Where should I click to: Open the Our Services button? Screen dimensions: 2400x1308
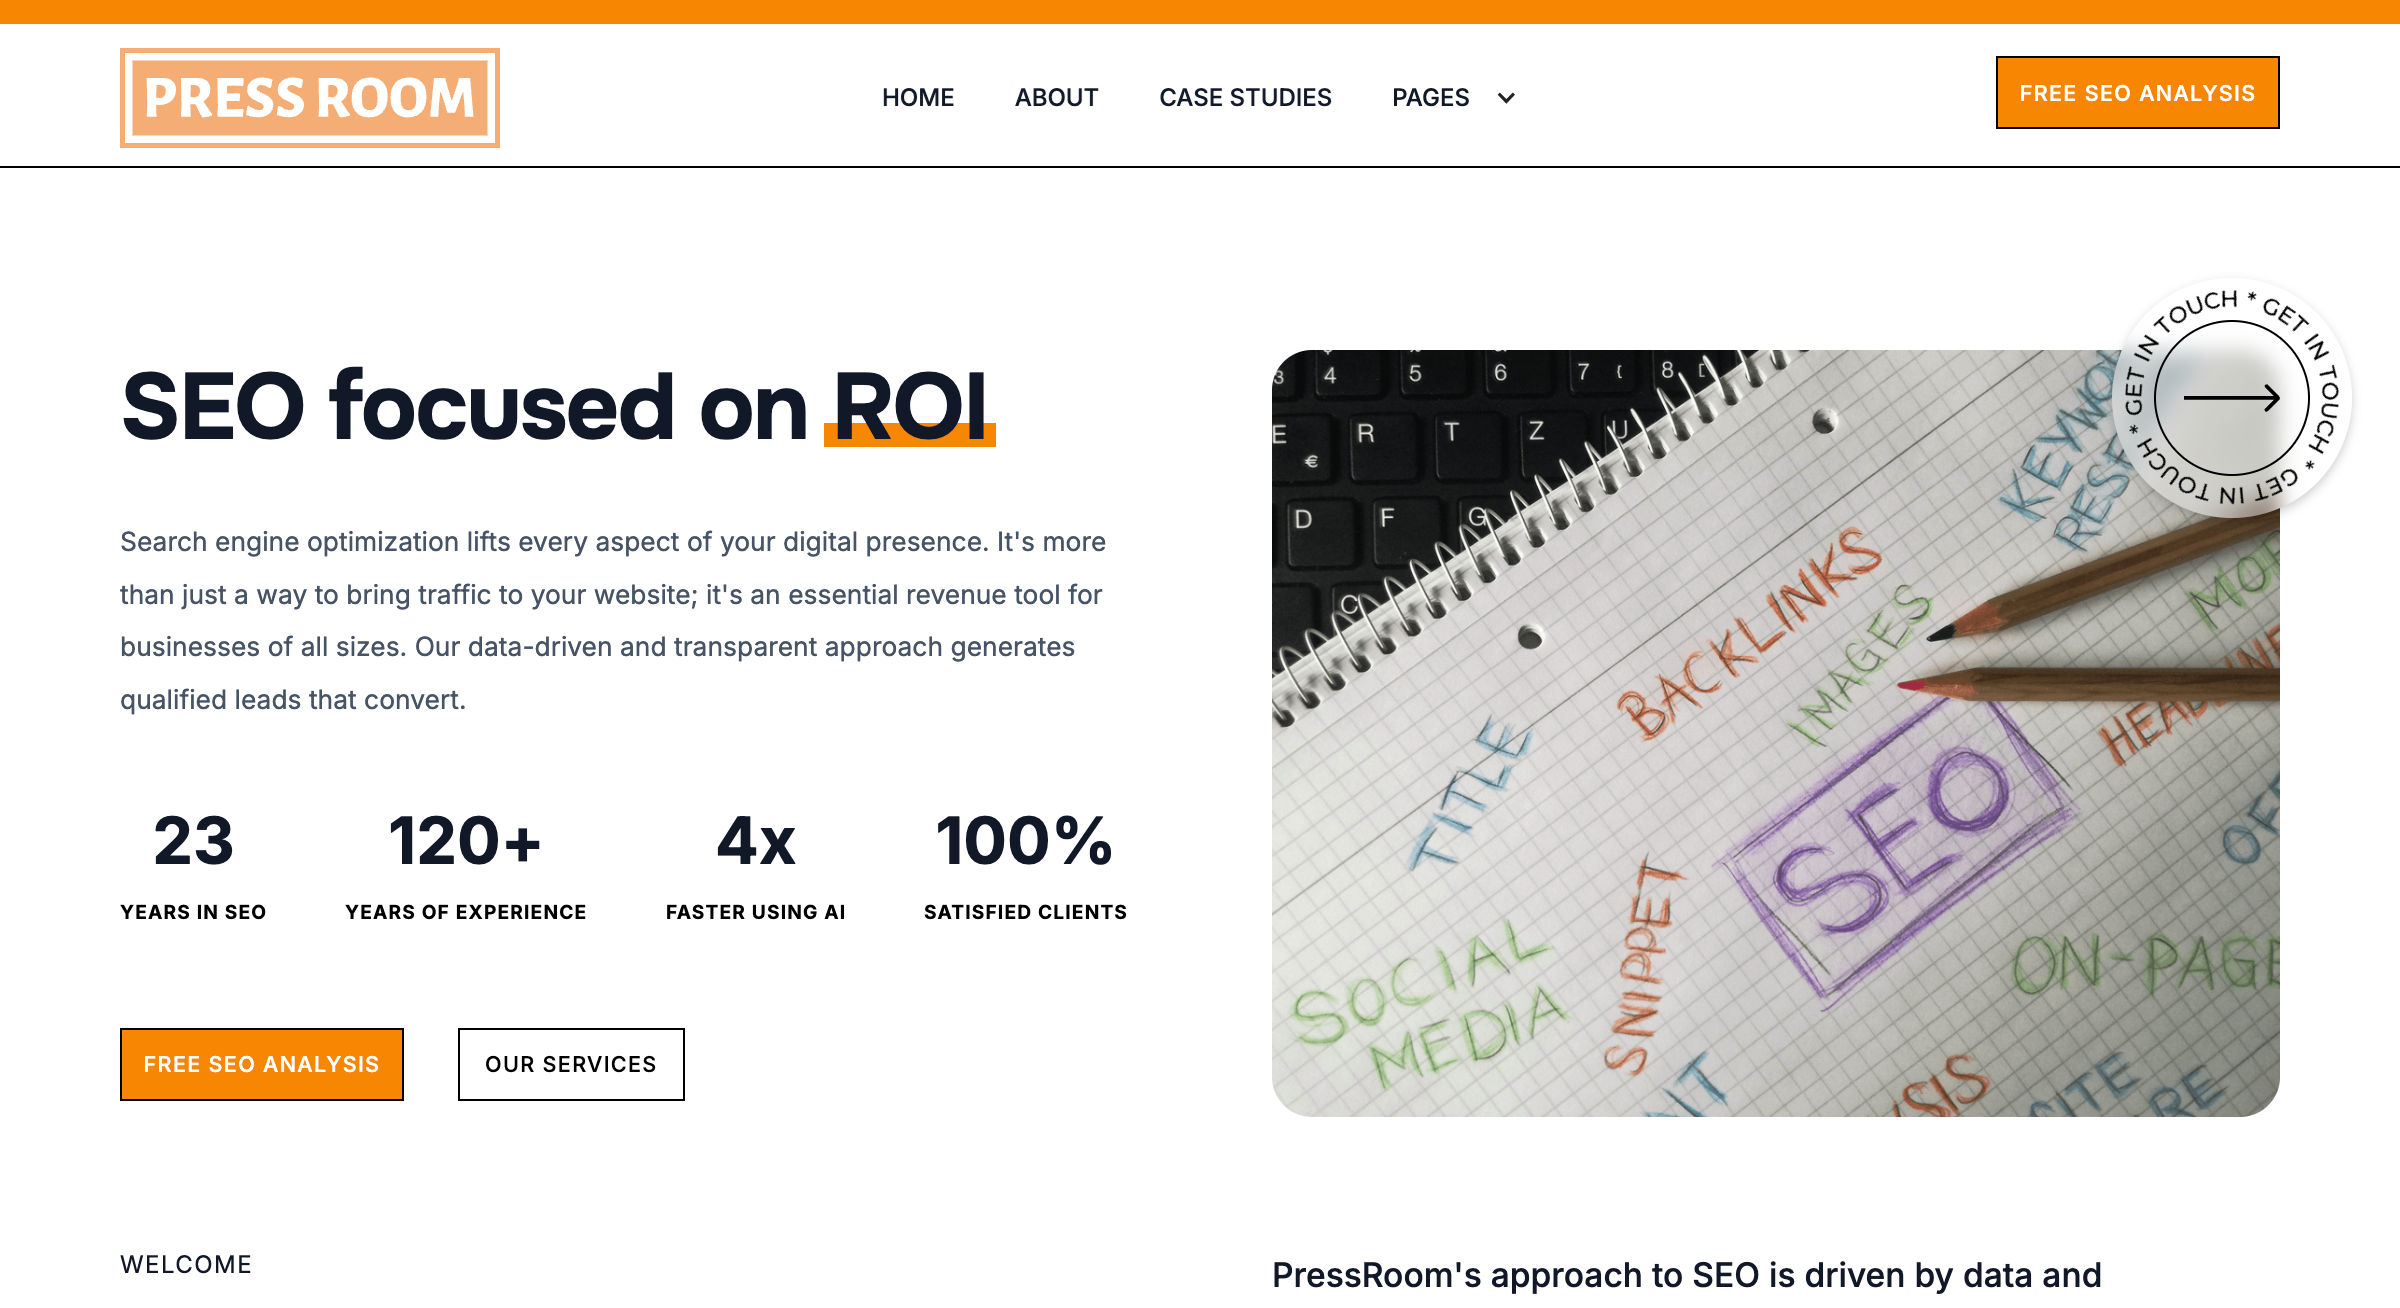coord(571,1064)
